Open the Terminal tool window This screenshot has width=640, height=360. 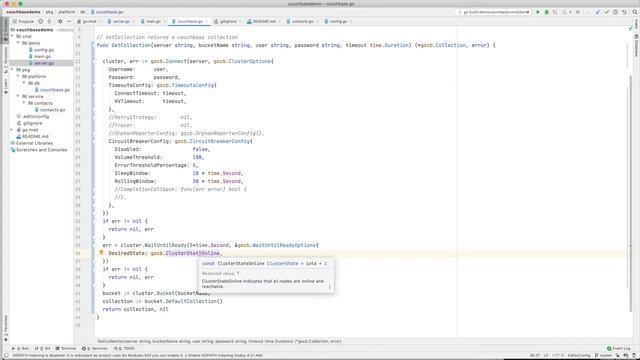point(66,349)
